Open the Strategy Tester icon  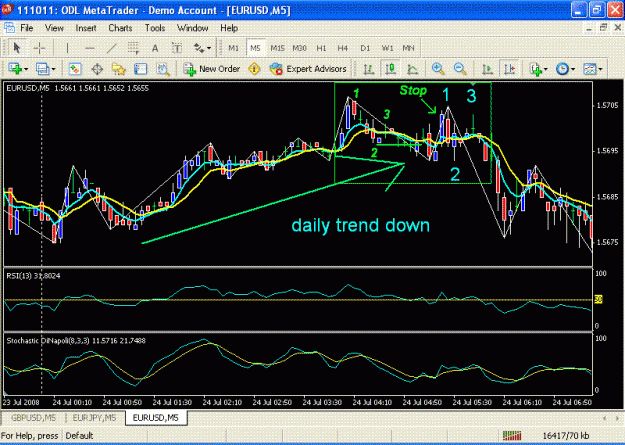click(x=163, y=69)
